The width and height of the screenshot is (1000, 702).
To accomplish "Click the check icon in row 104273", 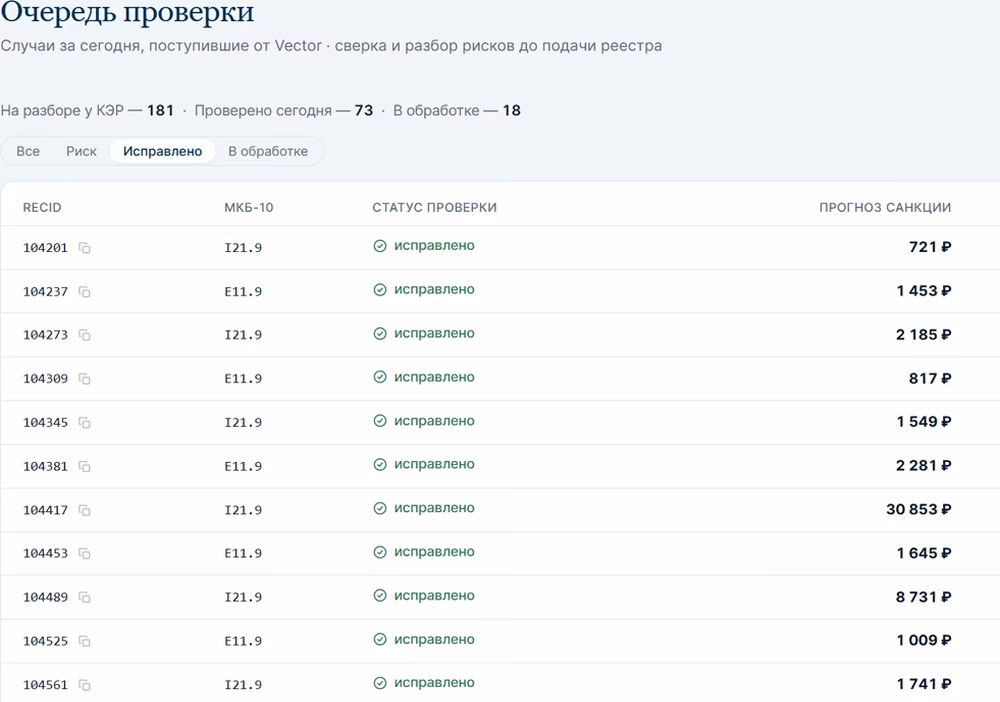I will pos(380,333).
